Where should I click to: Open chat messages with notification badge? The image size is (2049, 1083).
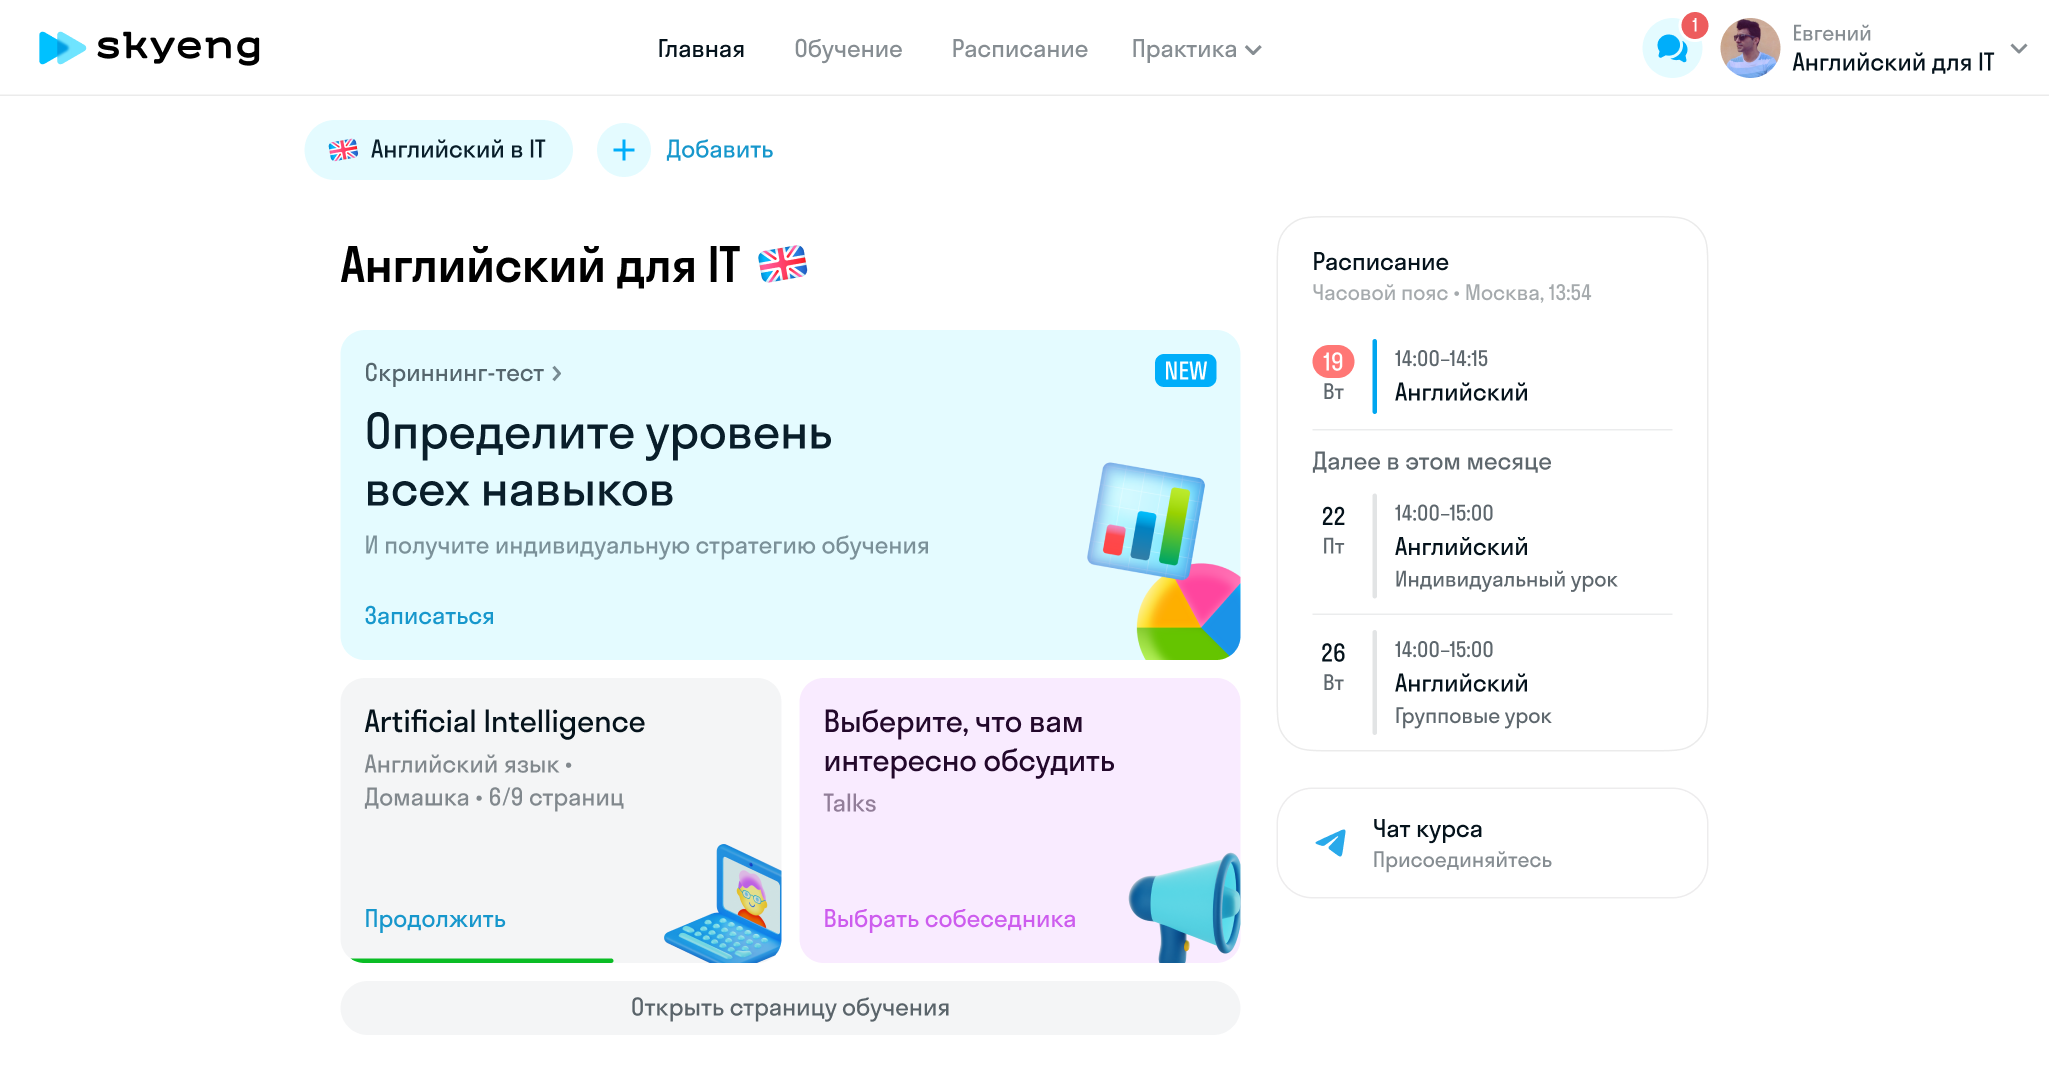tap(1672, 47)
